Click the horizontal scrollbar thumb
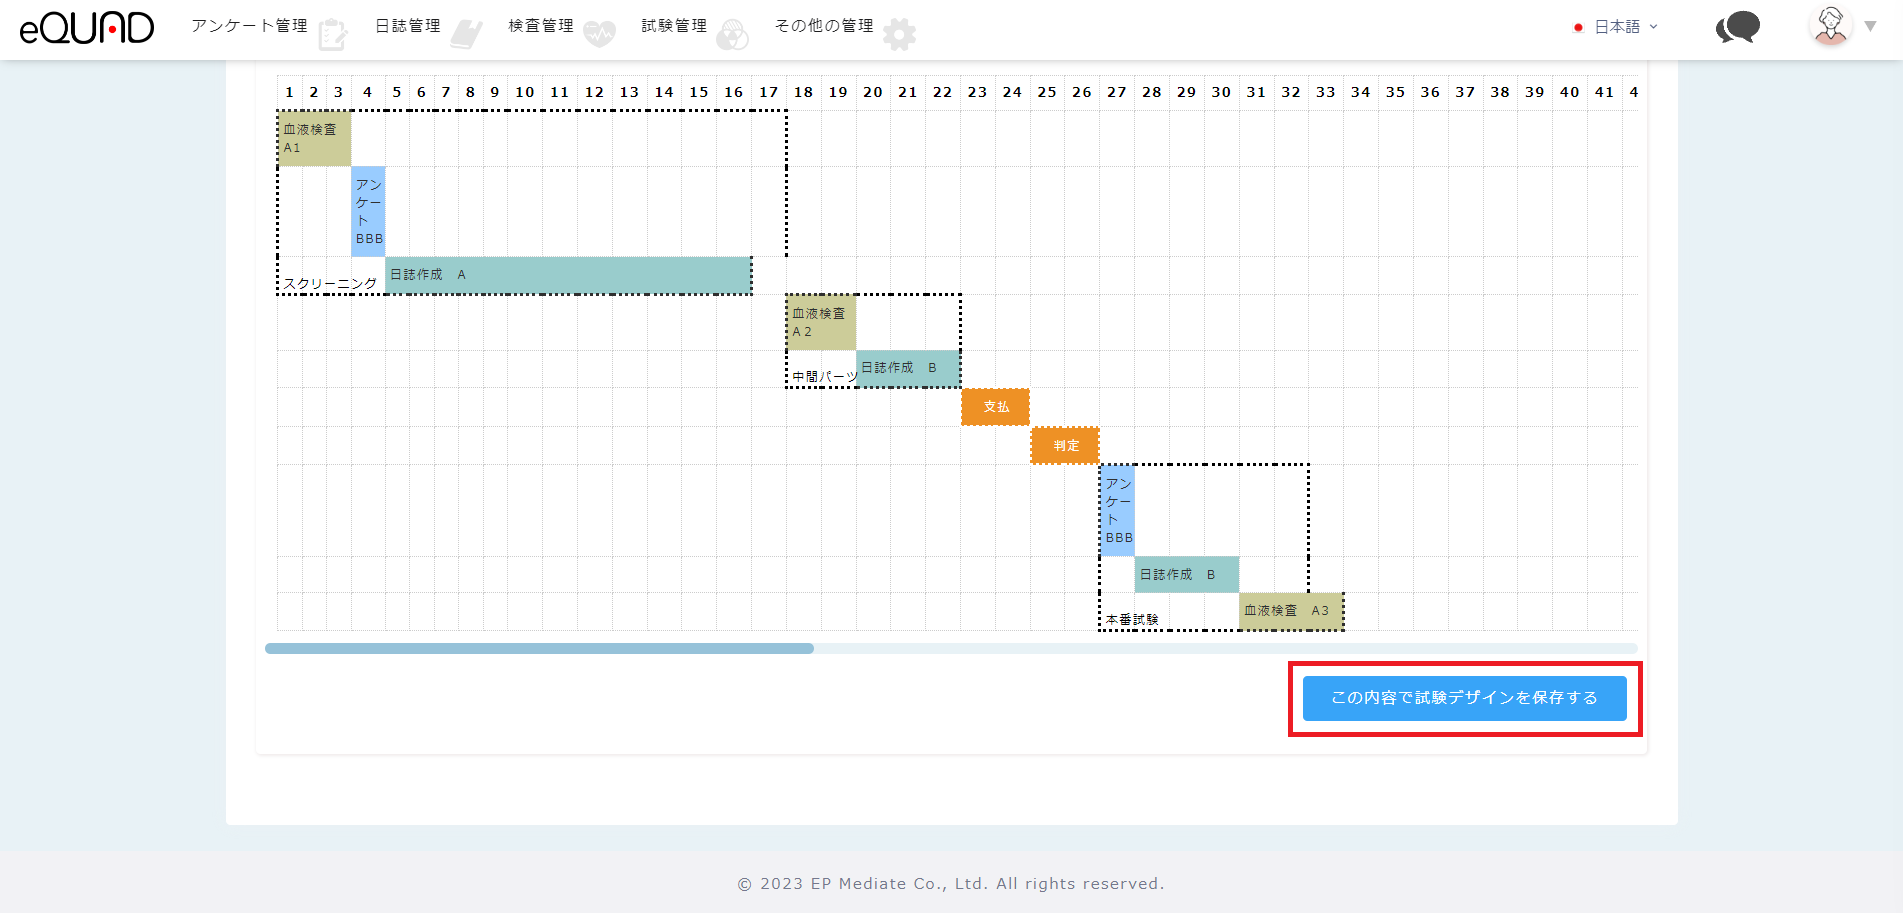The height and width of the screenshot is (913, 1903). (539, 649)
